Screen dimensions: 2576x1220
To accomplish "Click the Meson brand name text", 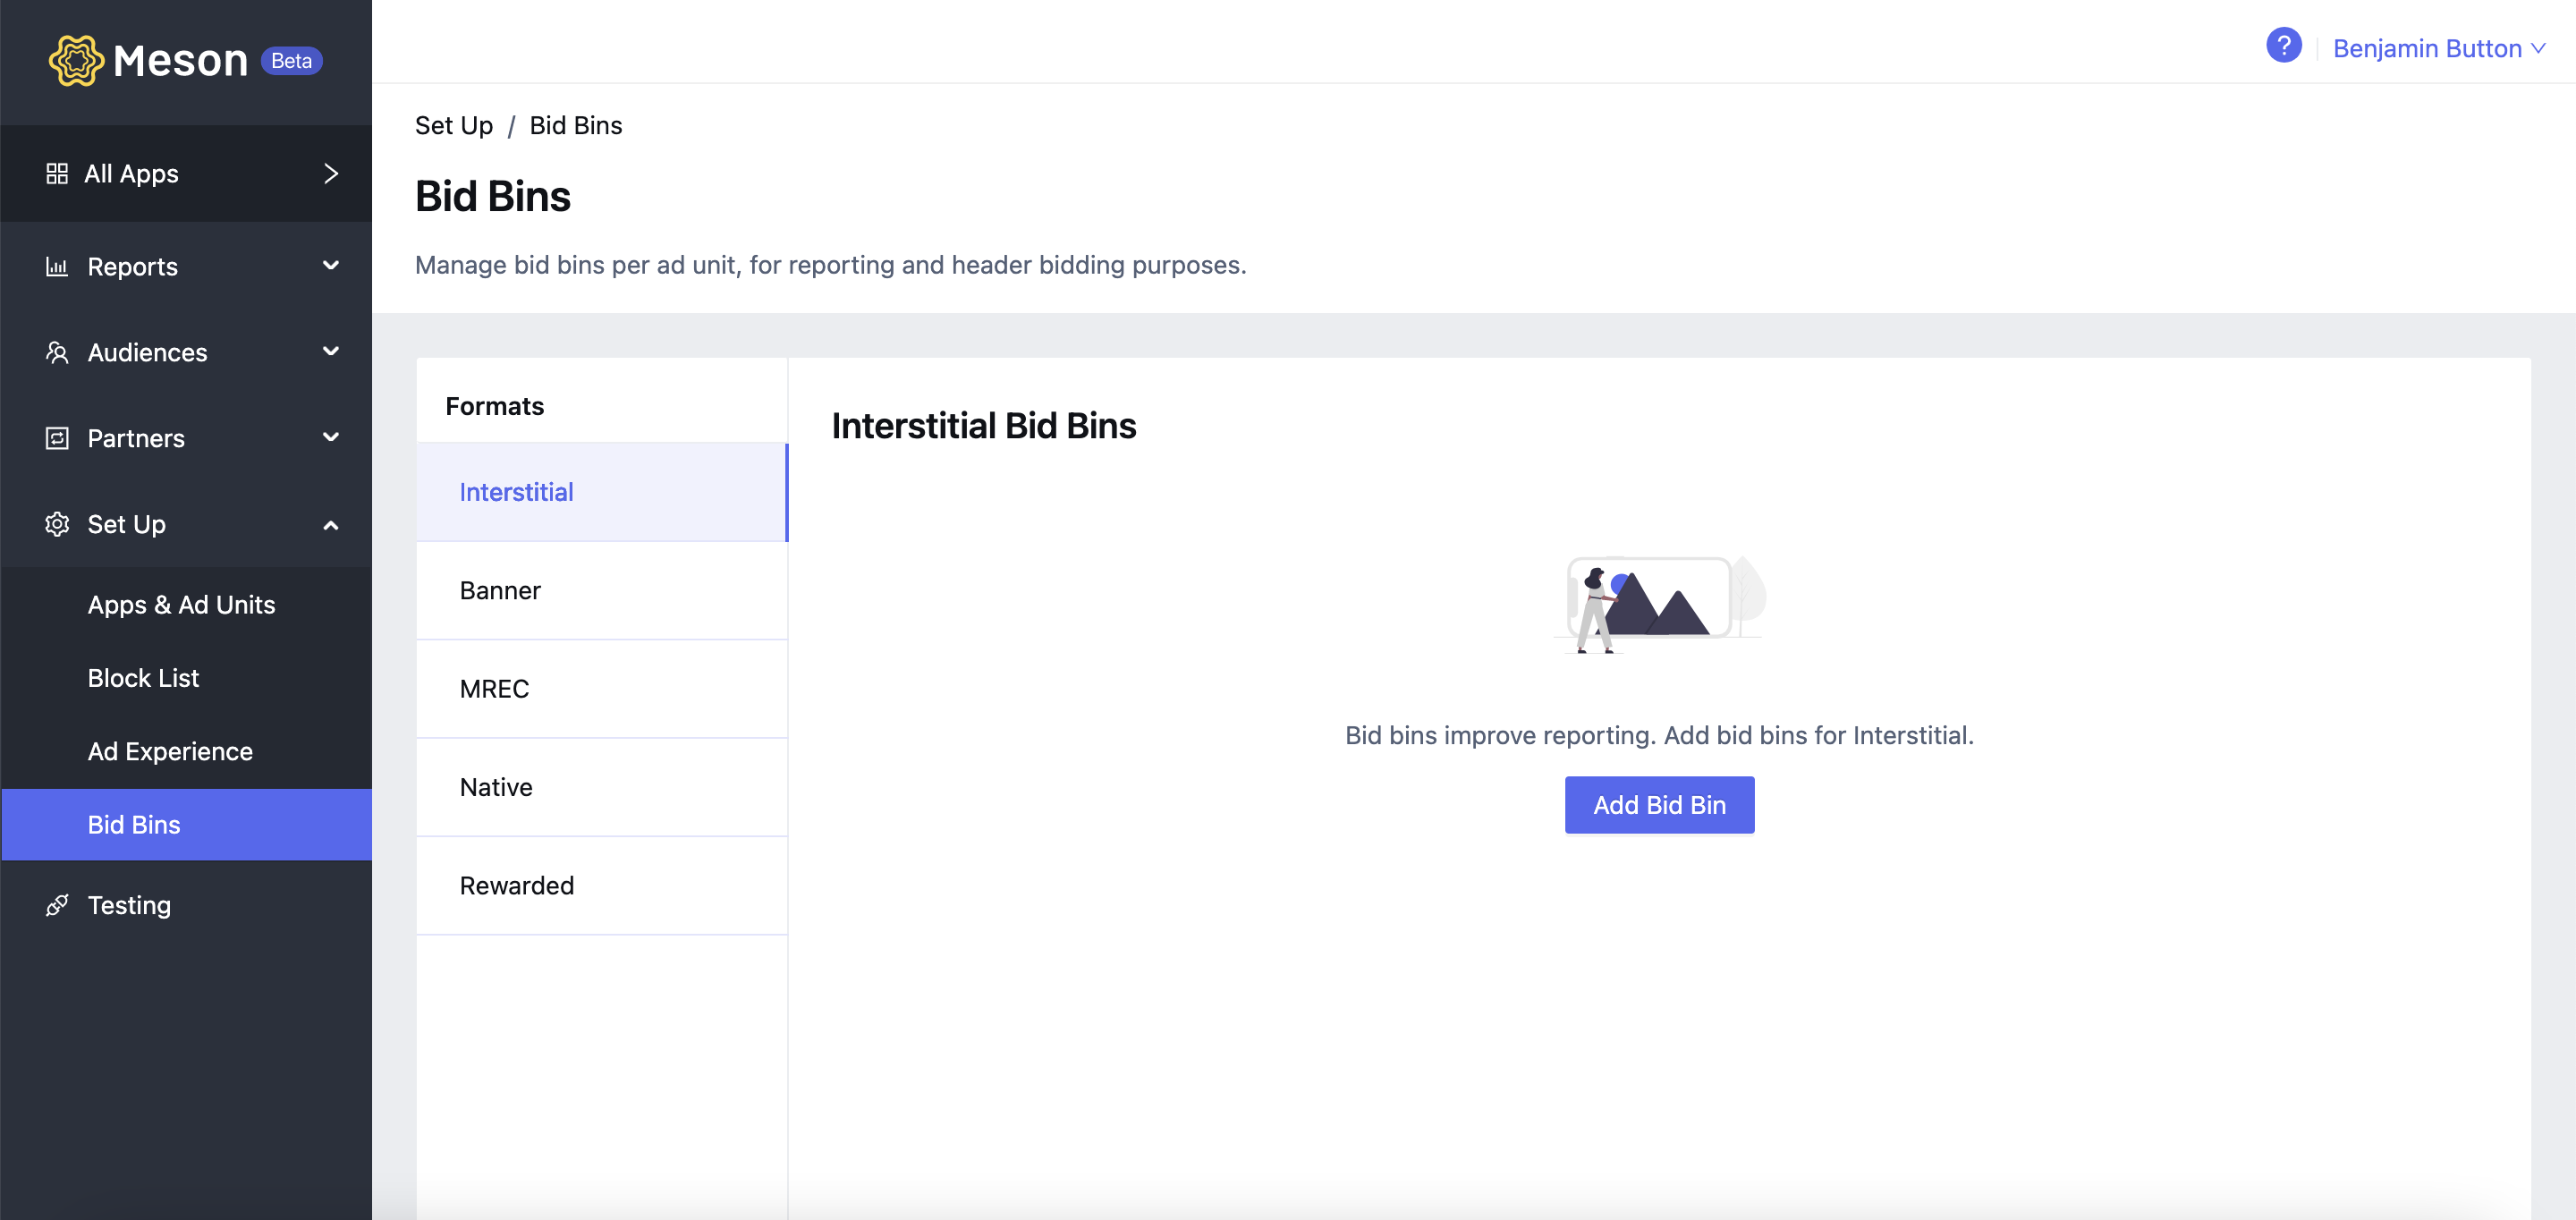I will click(x=180, y=61).
